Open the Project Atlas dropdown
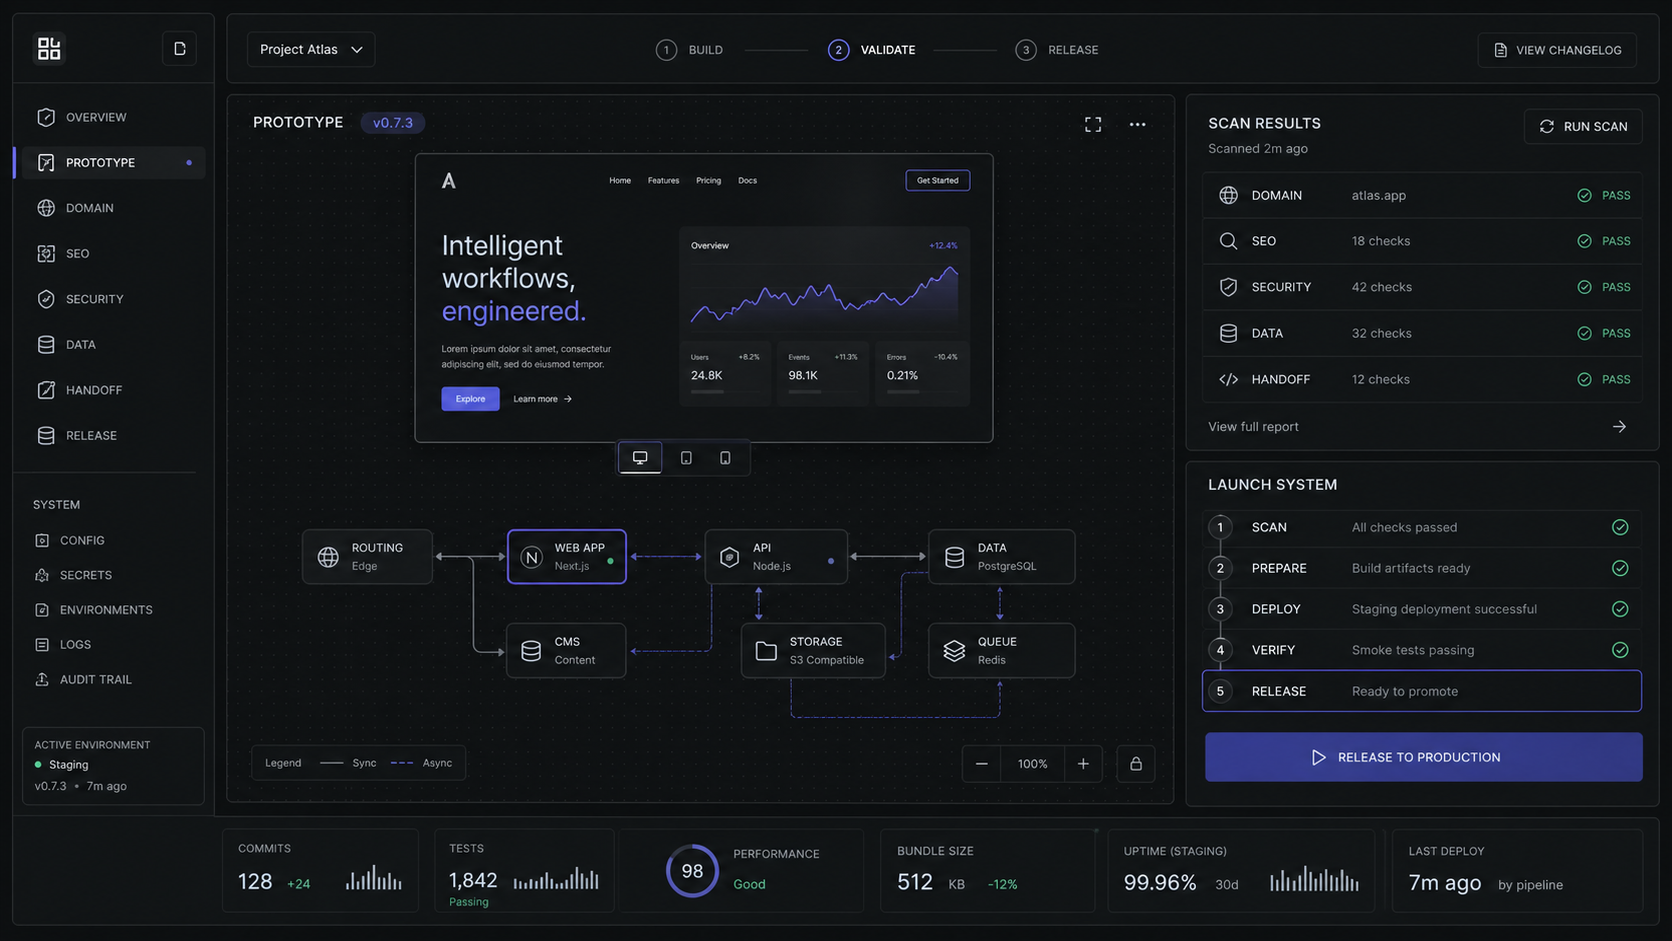 (x=311, y=49)
